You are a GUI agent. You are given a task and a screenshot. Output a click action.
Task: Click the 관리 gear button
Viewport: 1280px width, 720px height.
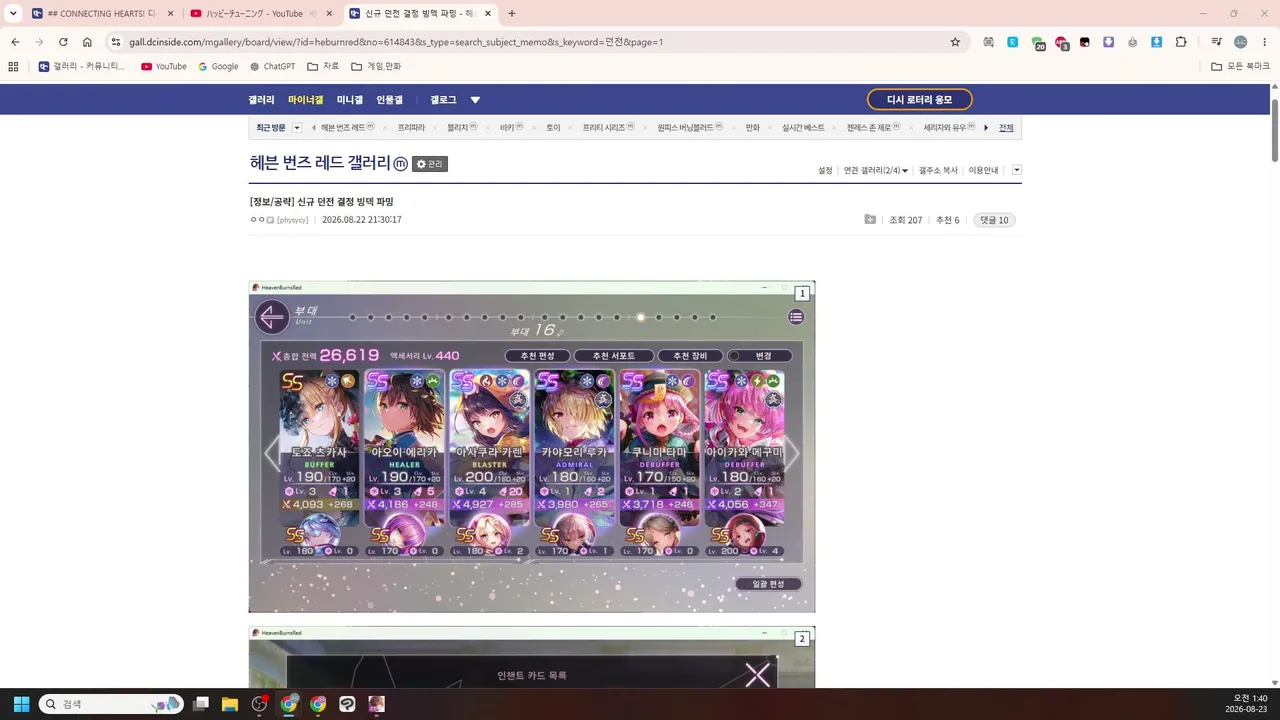tap(430, 164)
